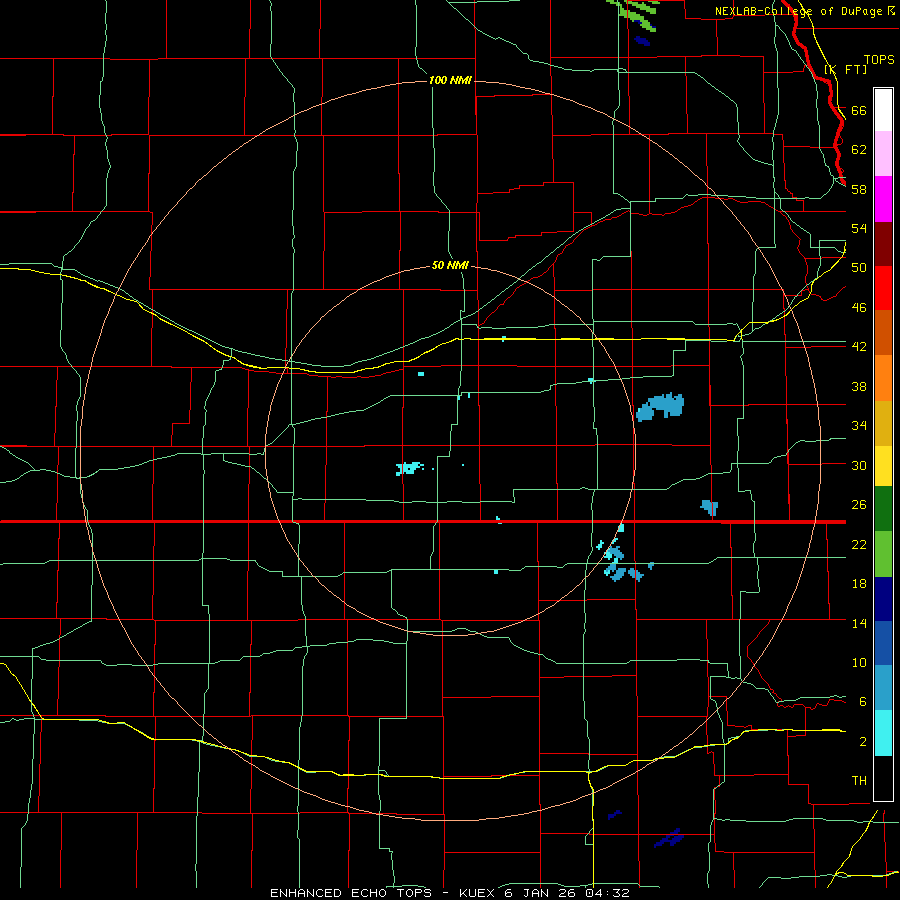The image size is (900, 900).
Task: Click the legend value '66'
Action: [x=859, y=110]
